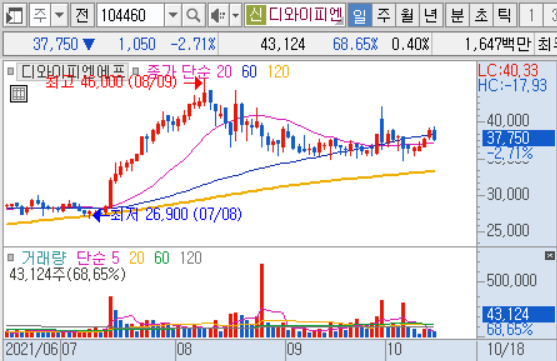The width and height of the screenshot is (557, 361).
Task: Click the 43,124주(68.65%) volume readout
Action: [x=67, y=274]
